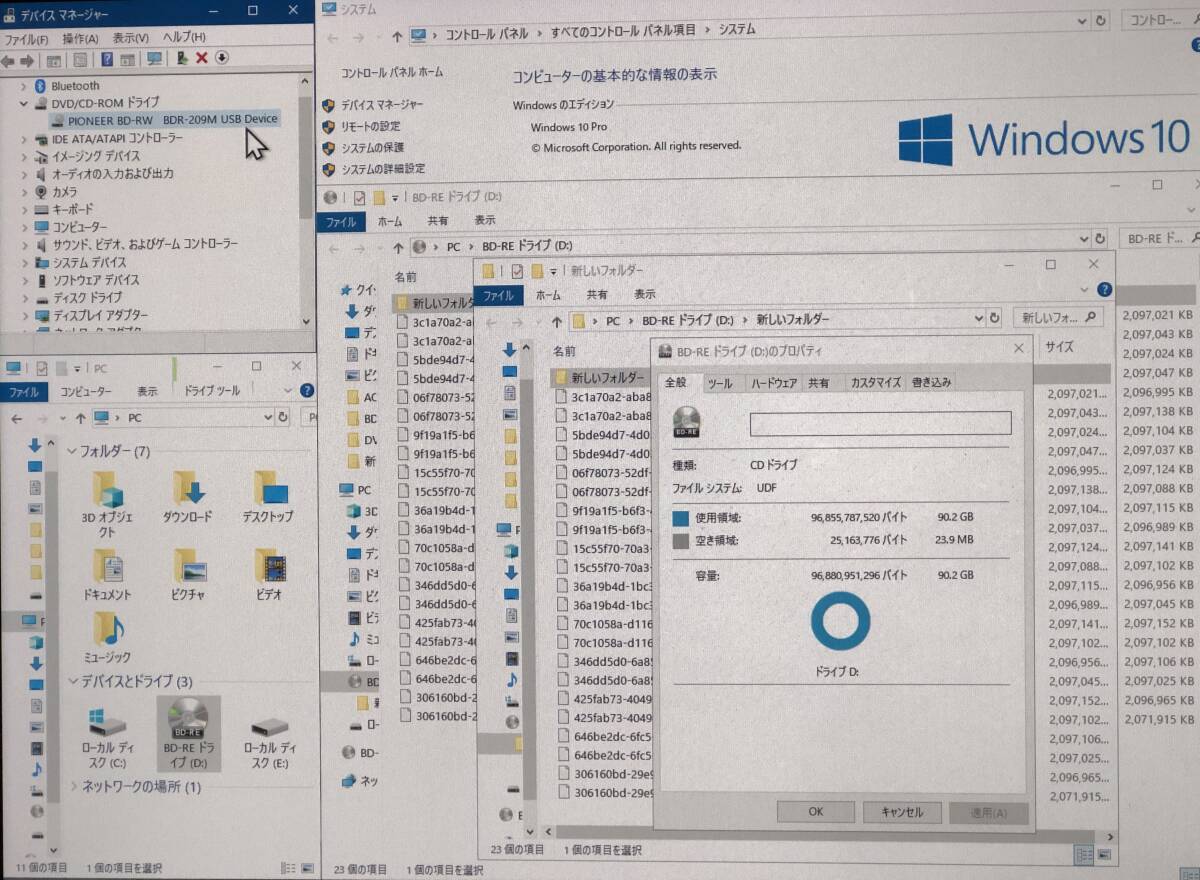Click すべてのコントロール パネル項目 breadcrumb
Viewport: 1200px width, 880px height.
pyautogui.click(x=623, y=31)
